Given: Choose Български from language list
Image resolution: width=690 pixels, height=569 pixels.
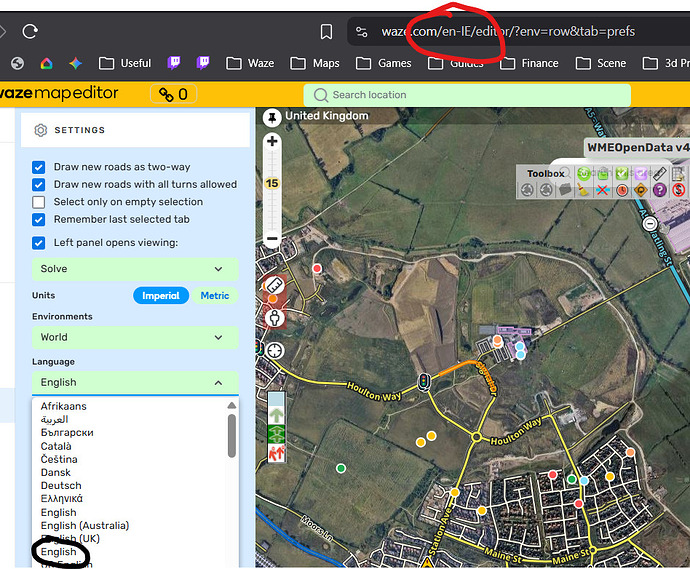Looking at the screenshot, I should tap(67, 433).
